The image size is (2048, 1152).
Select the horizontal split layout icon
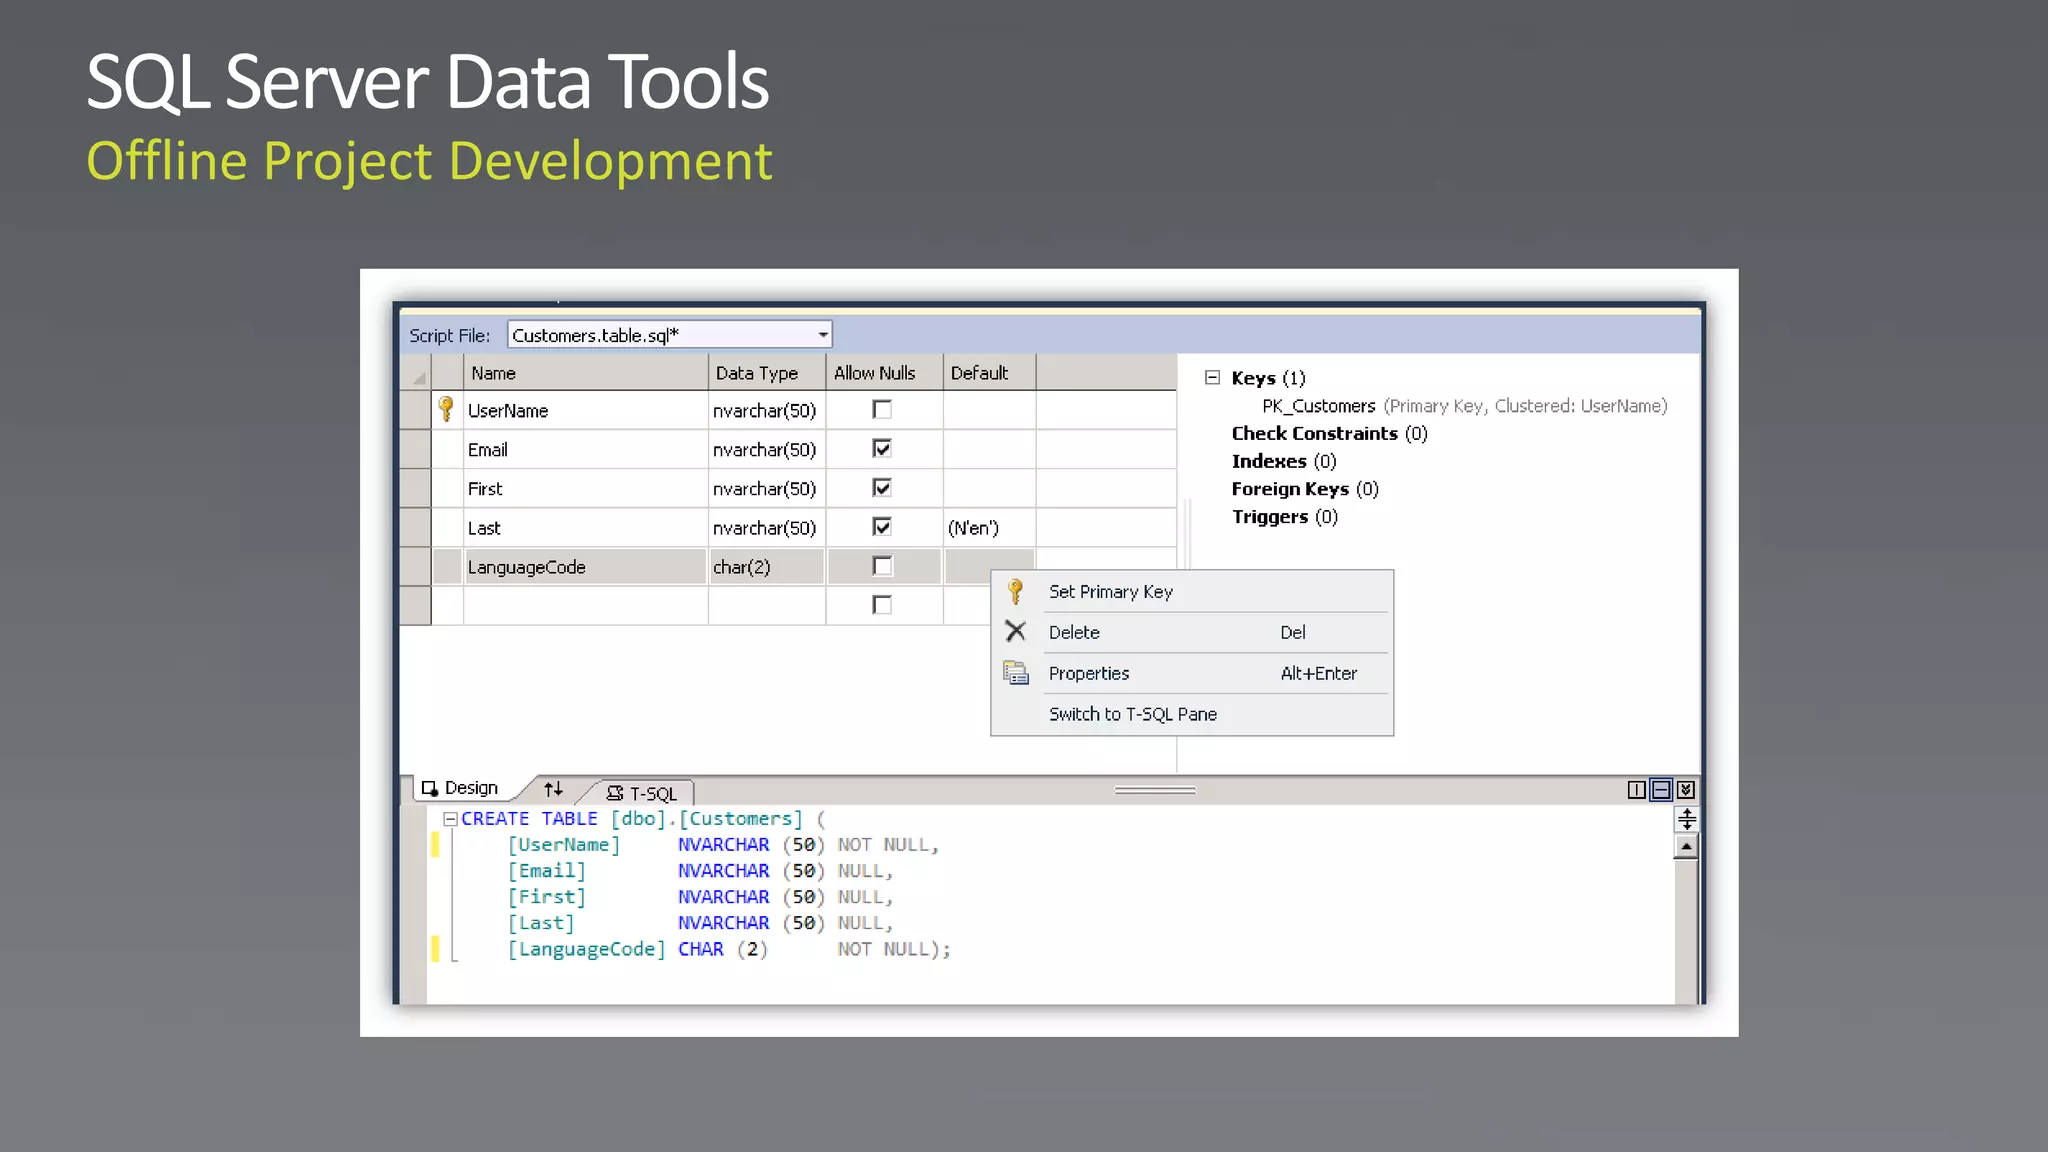point(1661,790)
